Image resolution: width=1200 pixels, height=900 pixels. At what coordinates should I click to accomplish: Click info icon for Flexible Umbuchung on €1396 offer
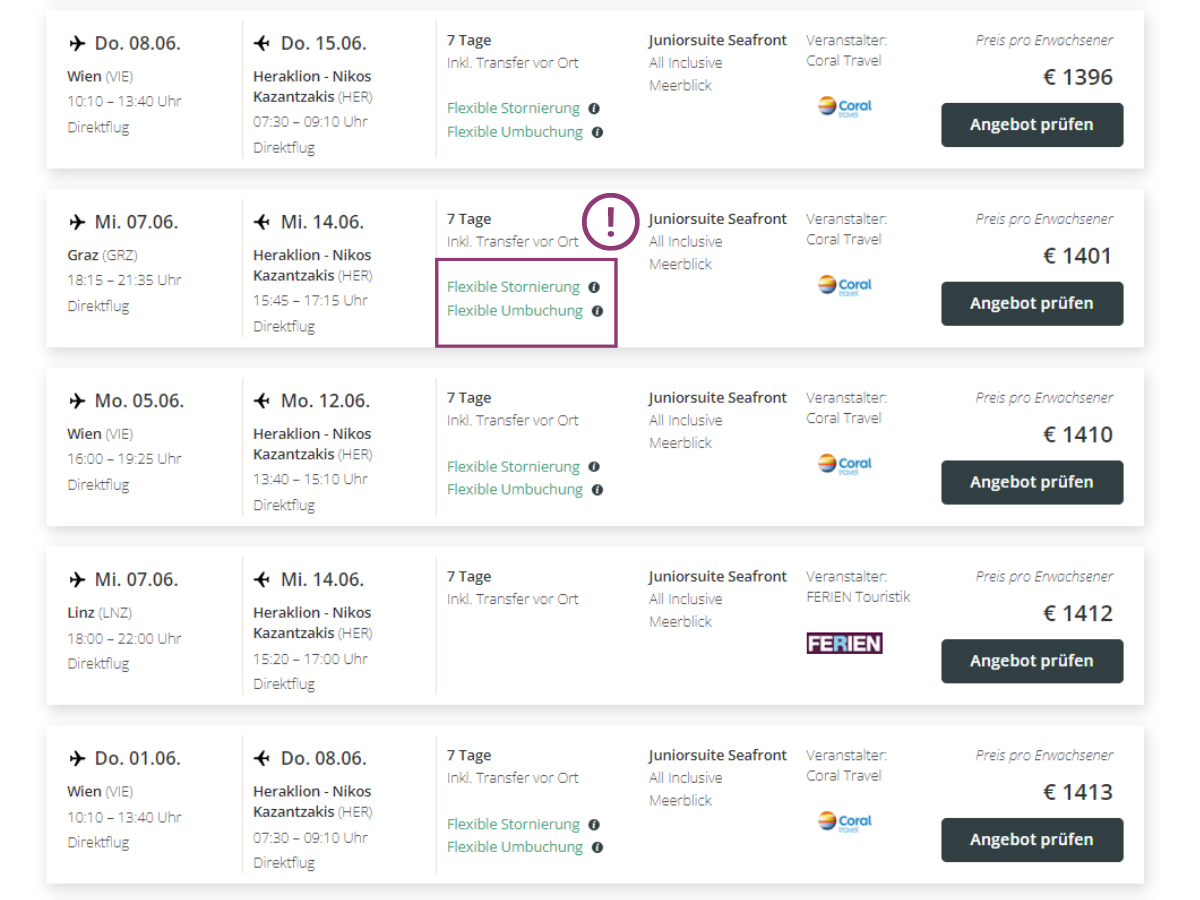pos(597,132)
